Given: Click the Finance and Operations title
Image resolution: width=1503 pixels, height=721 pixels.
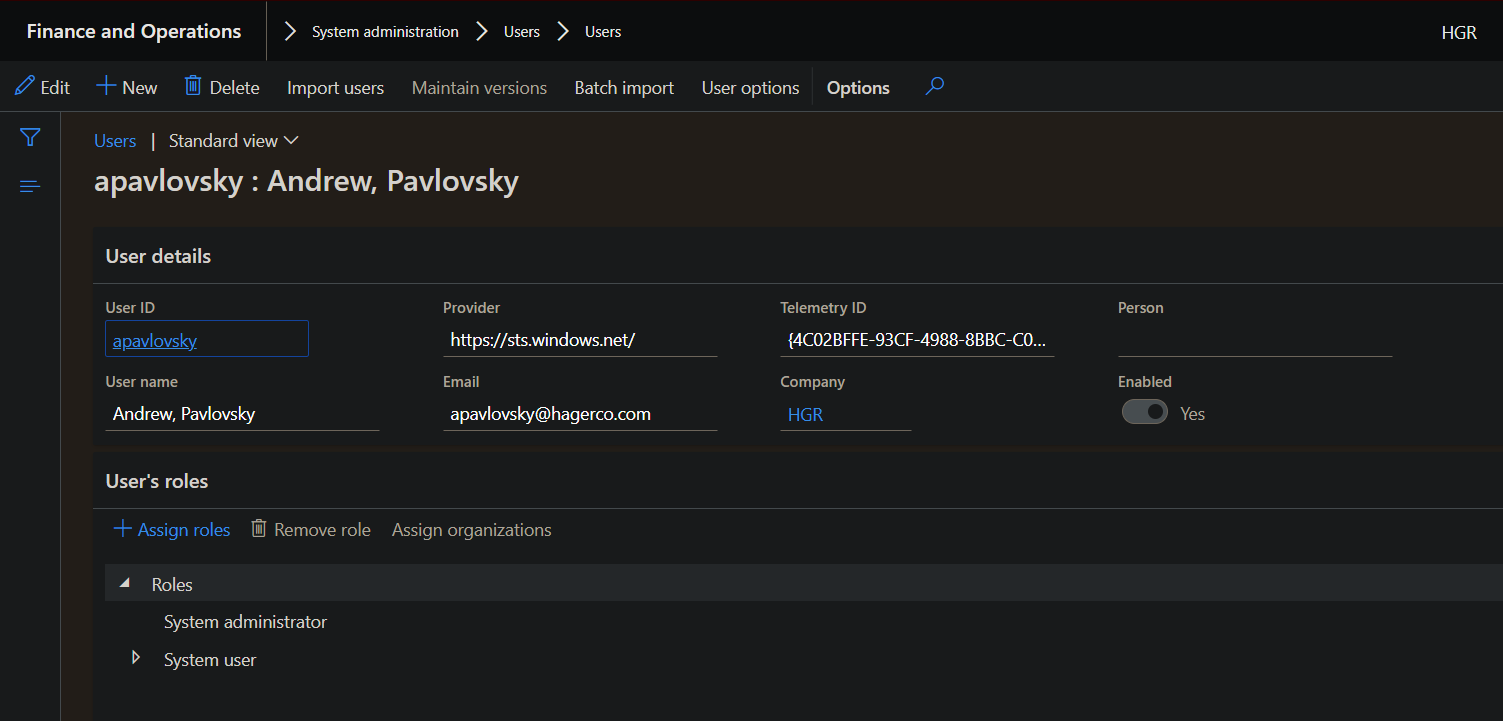Looking at the screenshot, I should 134,31.
